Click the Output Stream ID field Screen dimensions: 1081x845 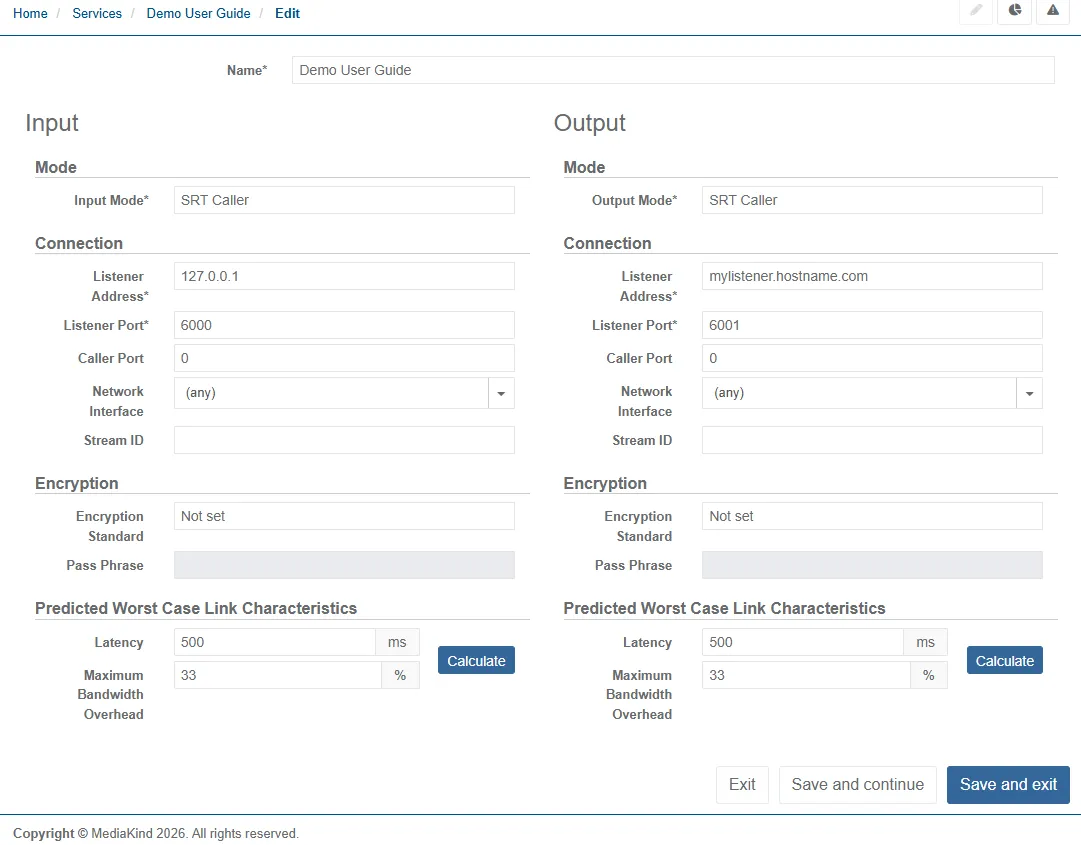point(872,440)
